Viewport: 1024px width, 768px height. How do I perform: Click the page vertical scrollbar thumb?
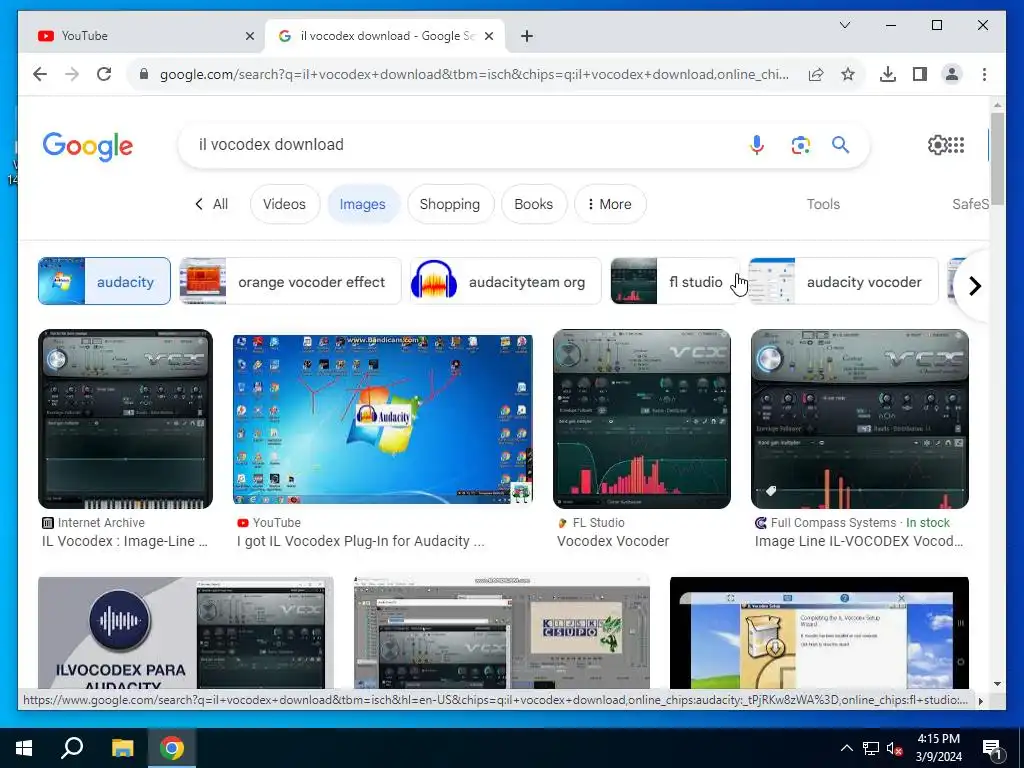click(x=997, y=159)
